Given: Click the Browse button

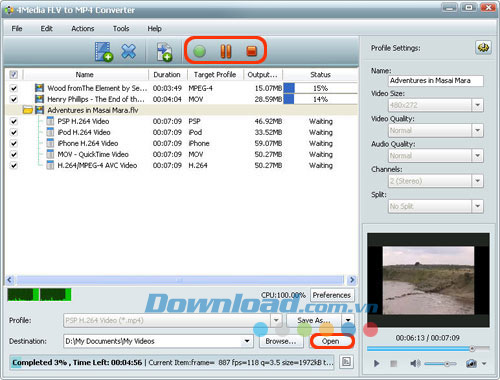Looking at the screenshot, I should [281, 341].
